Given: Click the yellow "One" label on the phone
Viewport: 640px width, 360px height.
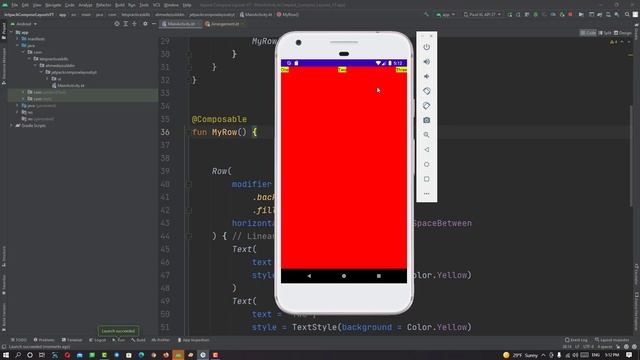Looking at the screenshot, I should [x=284, y=70].
